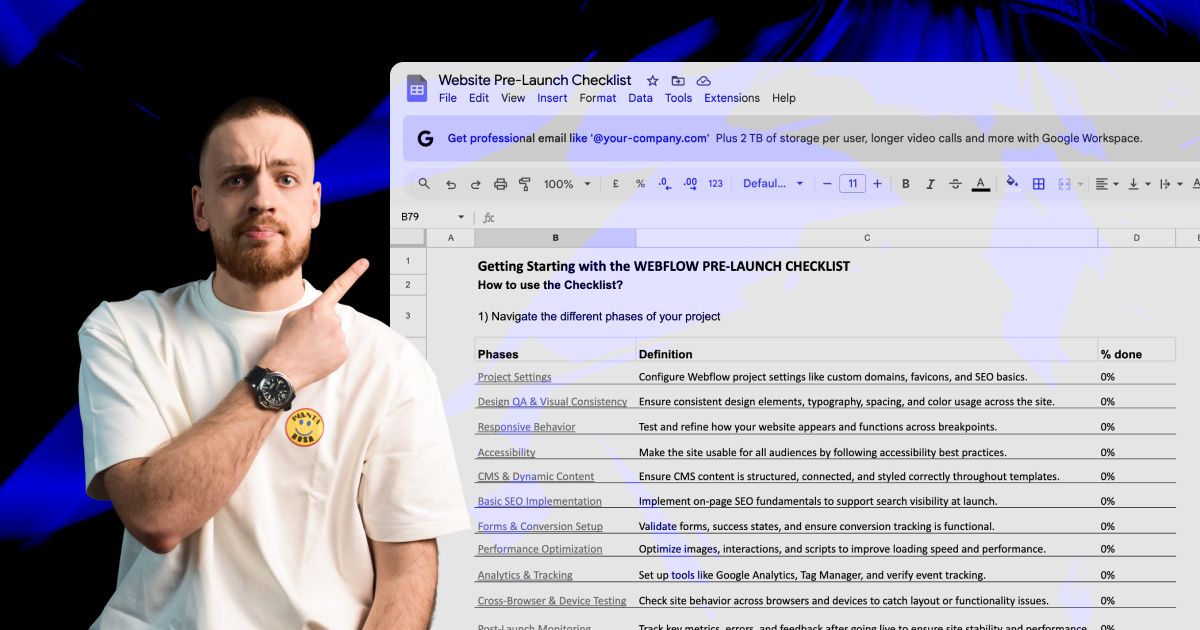Image resolution: width=1200 pixels, height=630 pixels.
Task: Click the redo arrow
Action: [476, 184]
